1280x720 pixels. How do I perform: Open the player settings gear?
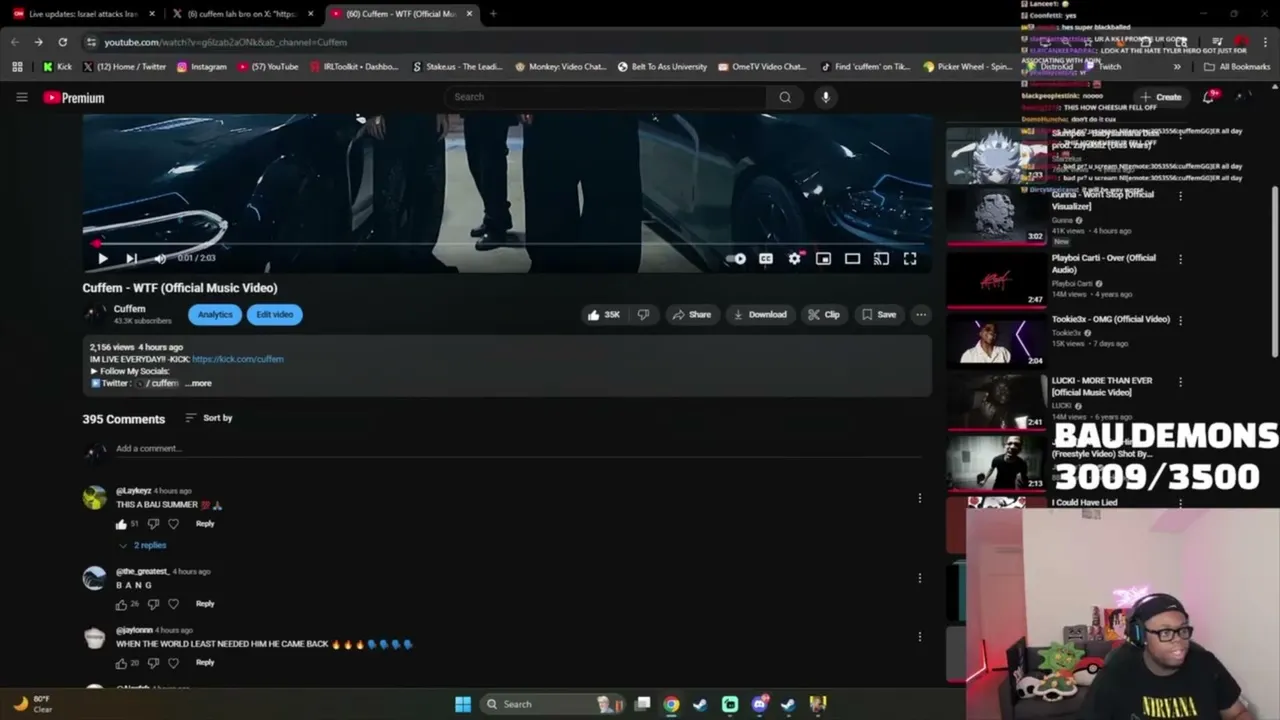click(795, 258)
